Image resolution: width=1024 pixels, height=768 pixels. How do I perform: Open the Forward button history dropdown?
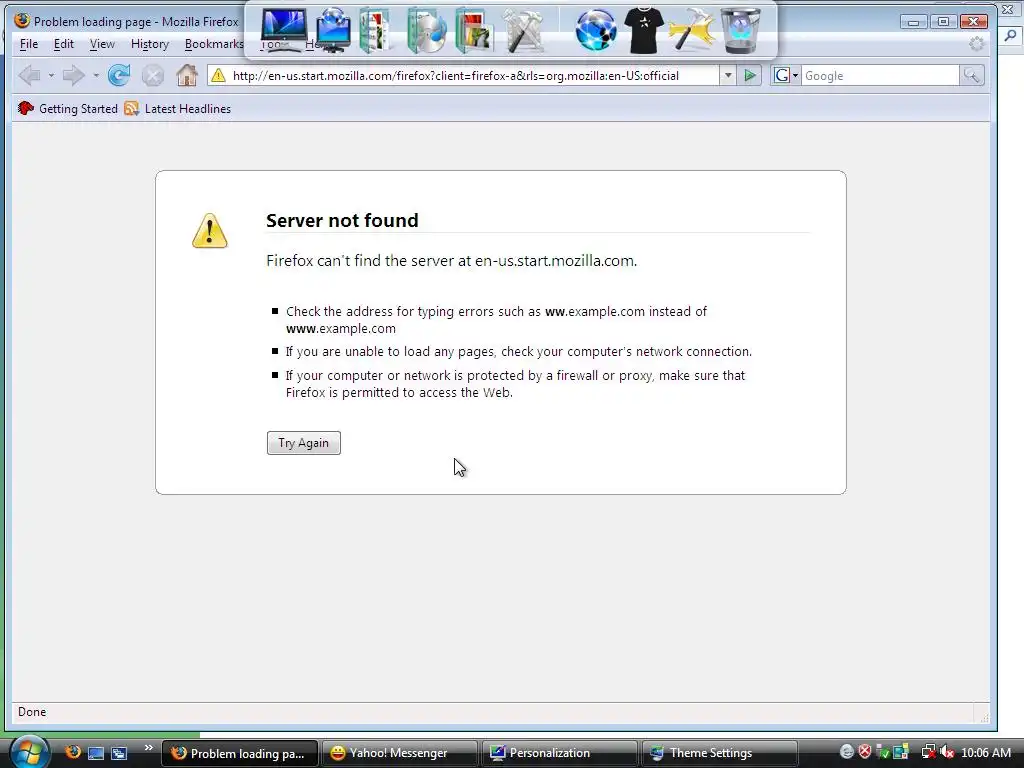pos(96,76)
